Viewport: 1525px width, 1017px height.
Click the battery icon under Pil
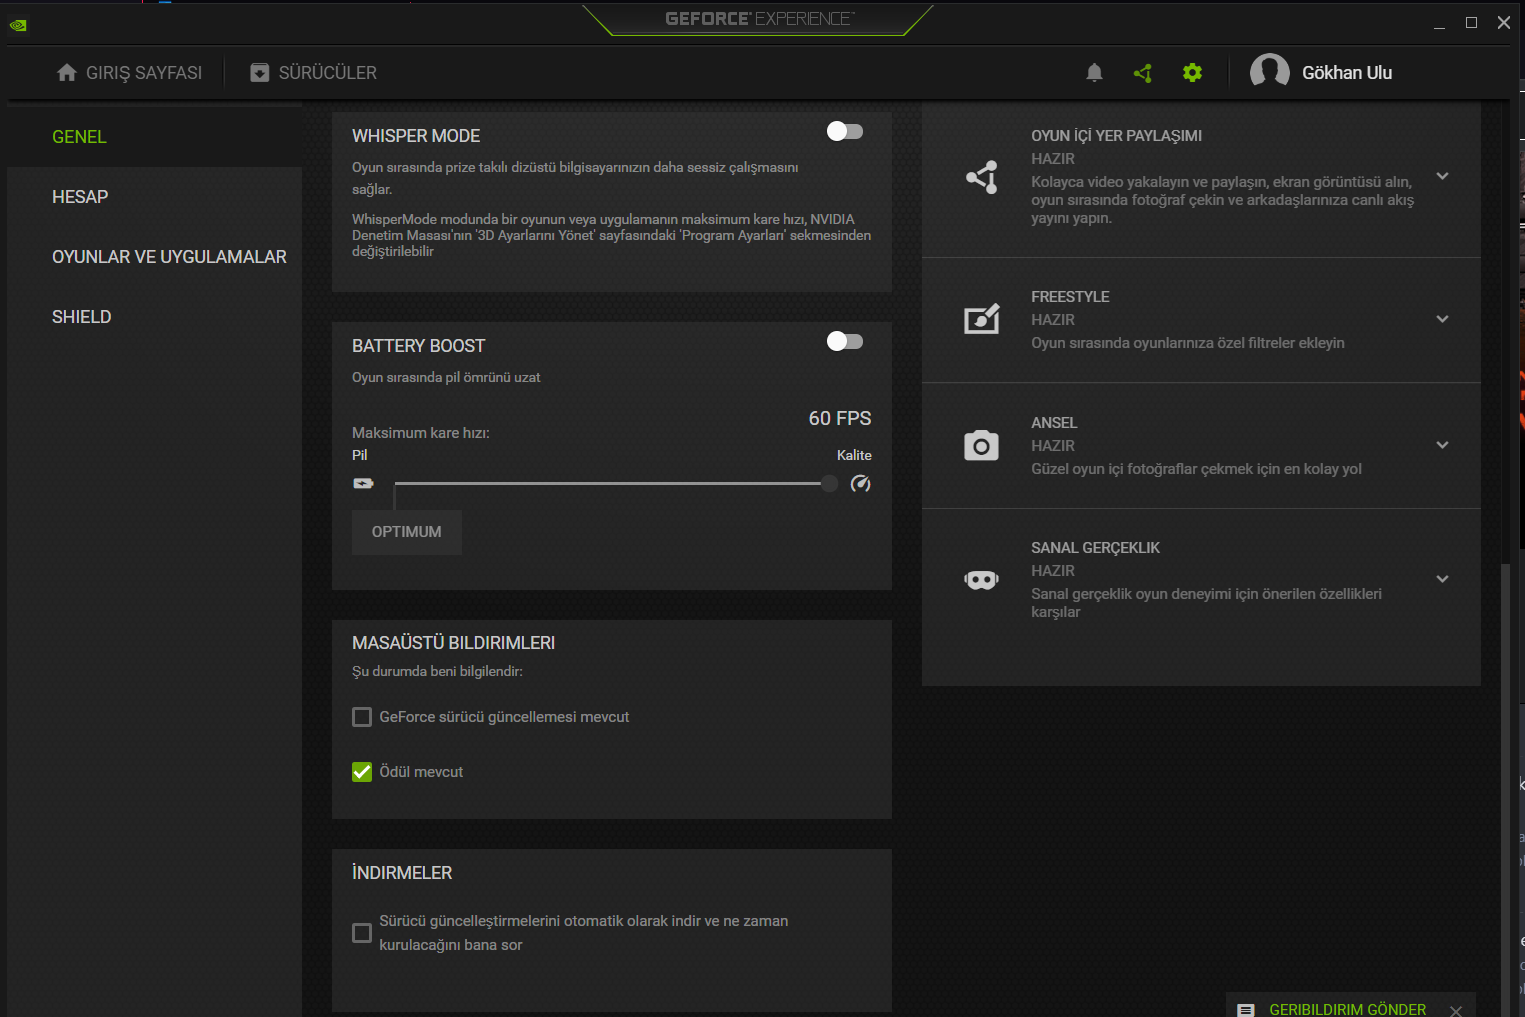tap(363, 484)
